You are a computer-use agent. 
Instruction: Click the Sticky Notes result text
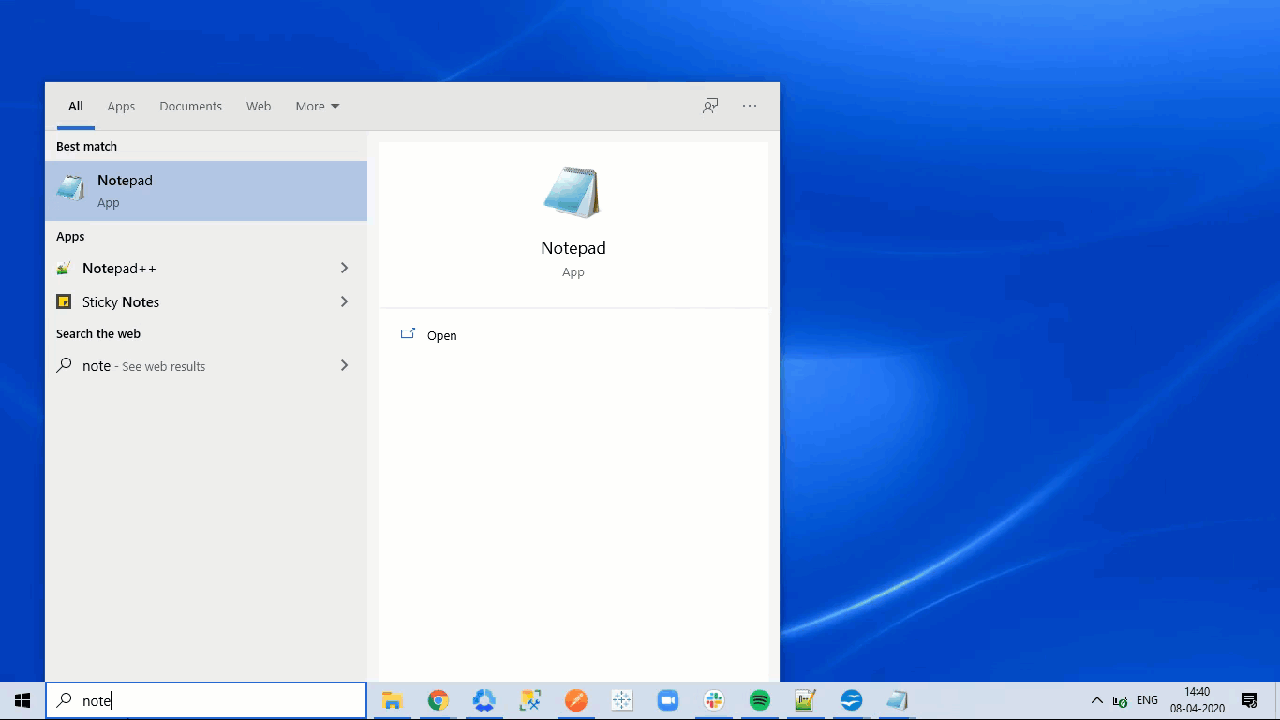120,302
